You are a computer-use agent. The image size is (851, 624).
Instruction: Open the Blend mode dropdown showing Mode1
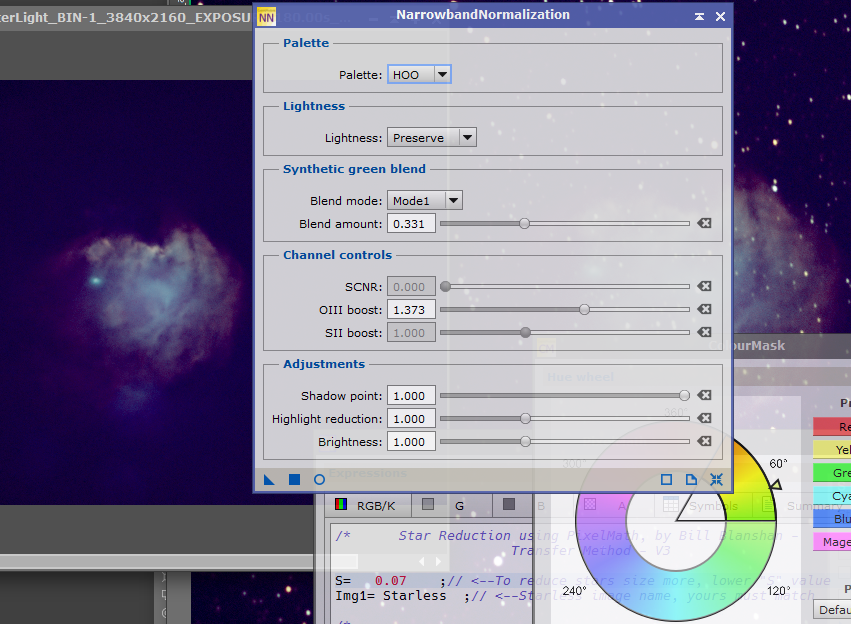coord(425,201)
